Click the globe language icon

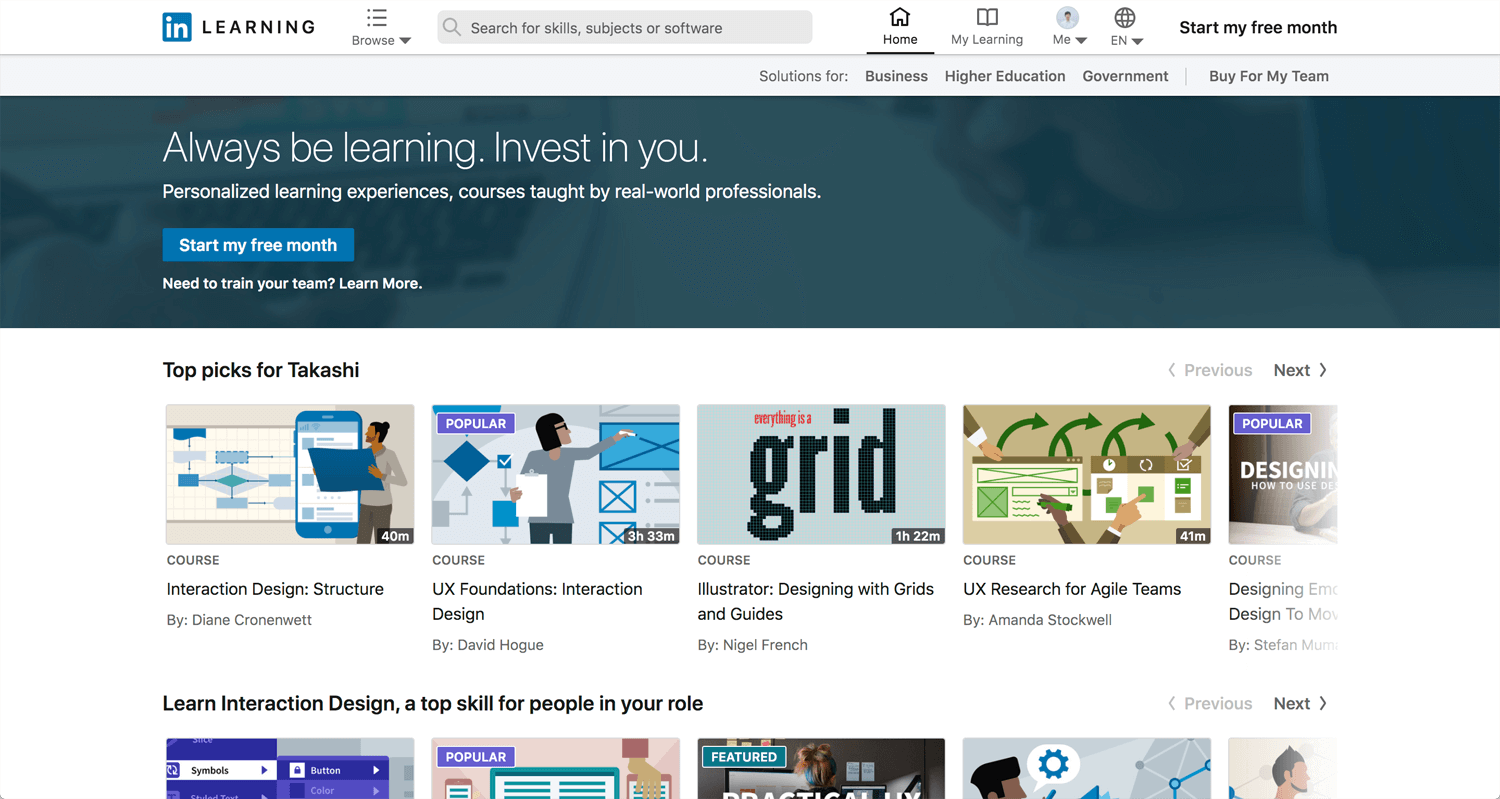(1125, 17)
